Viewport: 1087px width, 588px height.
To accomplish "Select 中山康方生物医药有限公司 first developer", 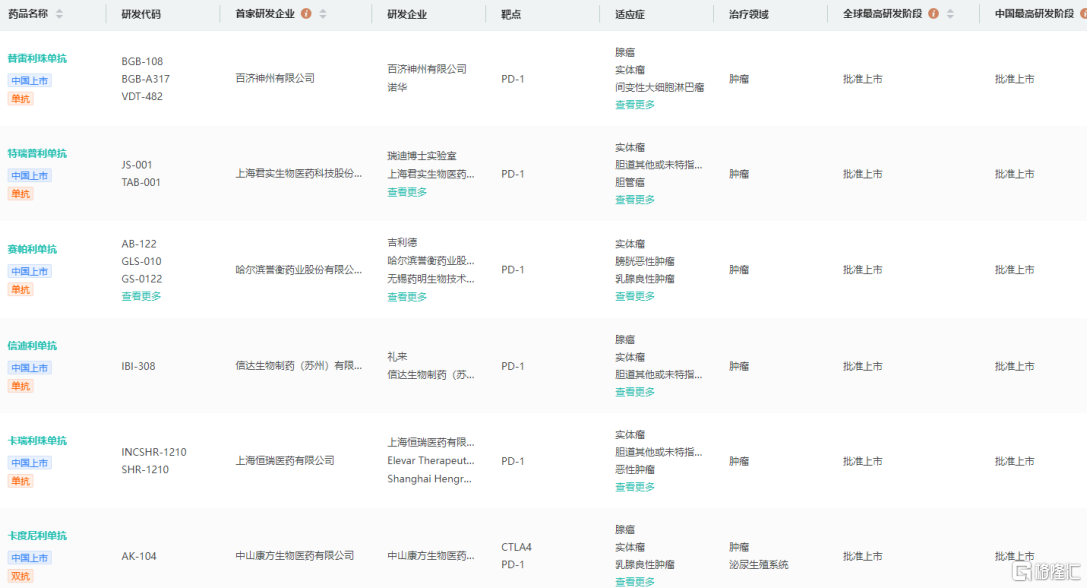I will 295,555.
